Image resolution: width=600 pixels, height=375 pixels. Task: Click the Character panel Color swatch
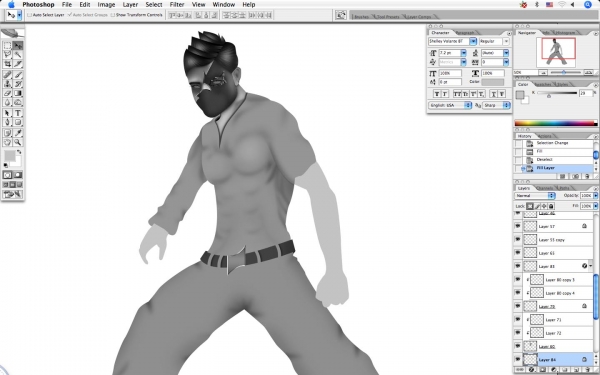coord(492,82)
